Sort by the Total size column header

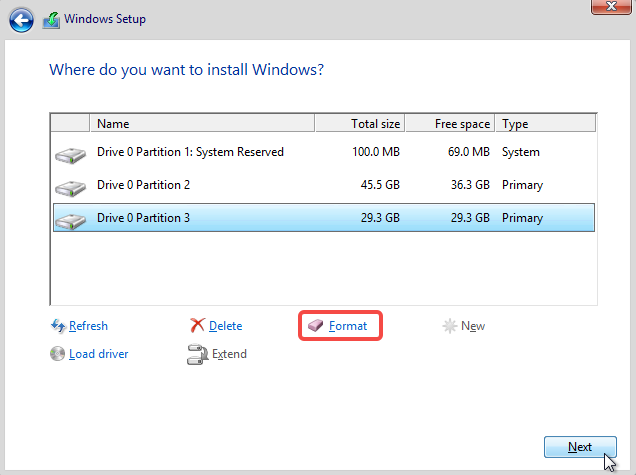[x=360, y=123]
